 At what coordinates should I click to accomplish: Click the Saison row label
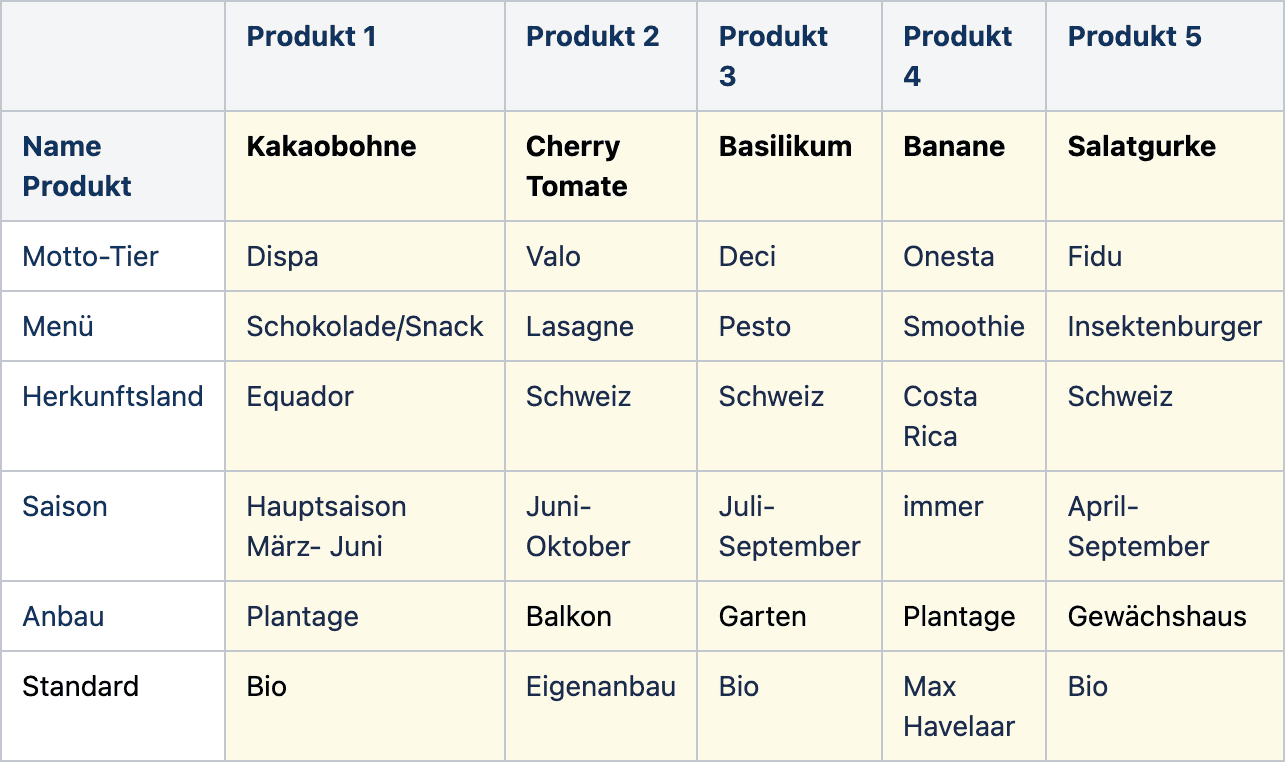pyautogui.click(x=113, y=526)
